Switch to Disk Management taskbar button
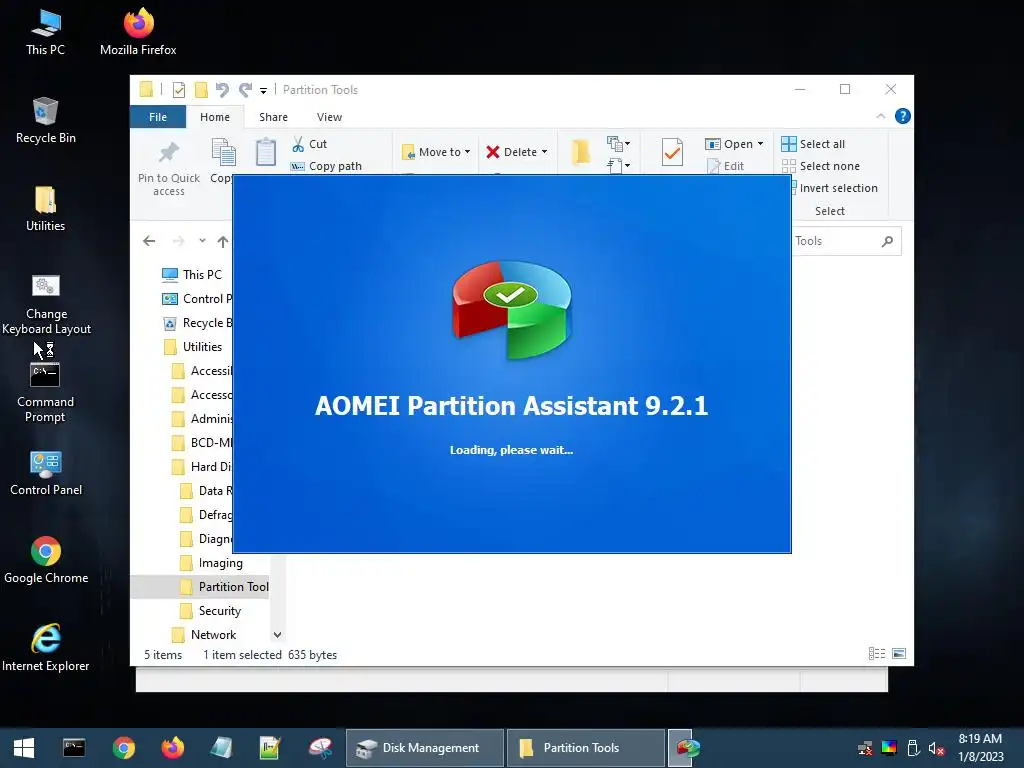 [424, 748]
